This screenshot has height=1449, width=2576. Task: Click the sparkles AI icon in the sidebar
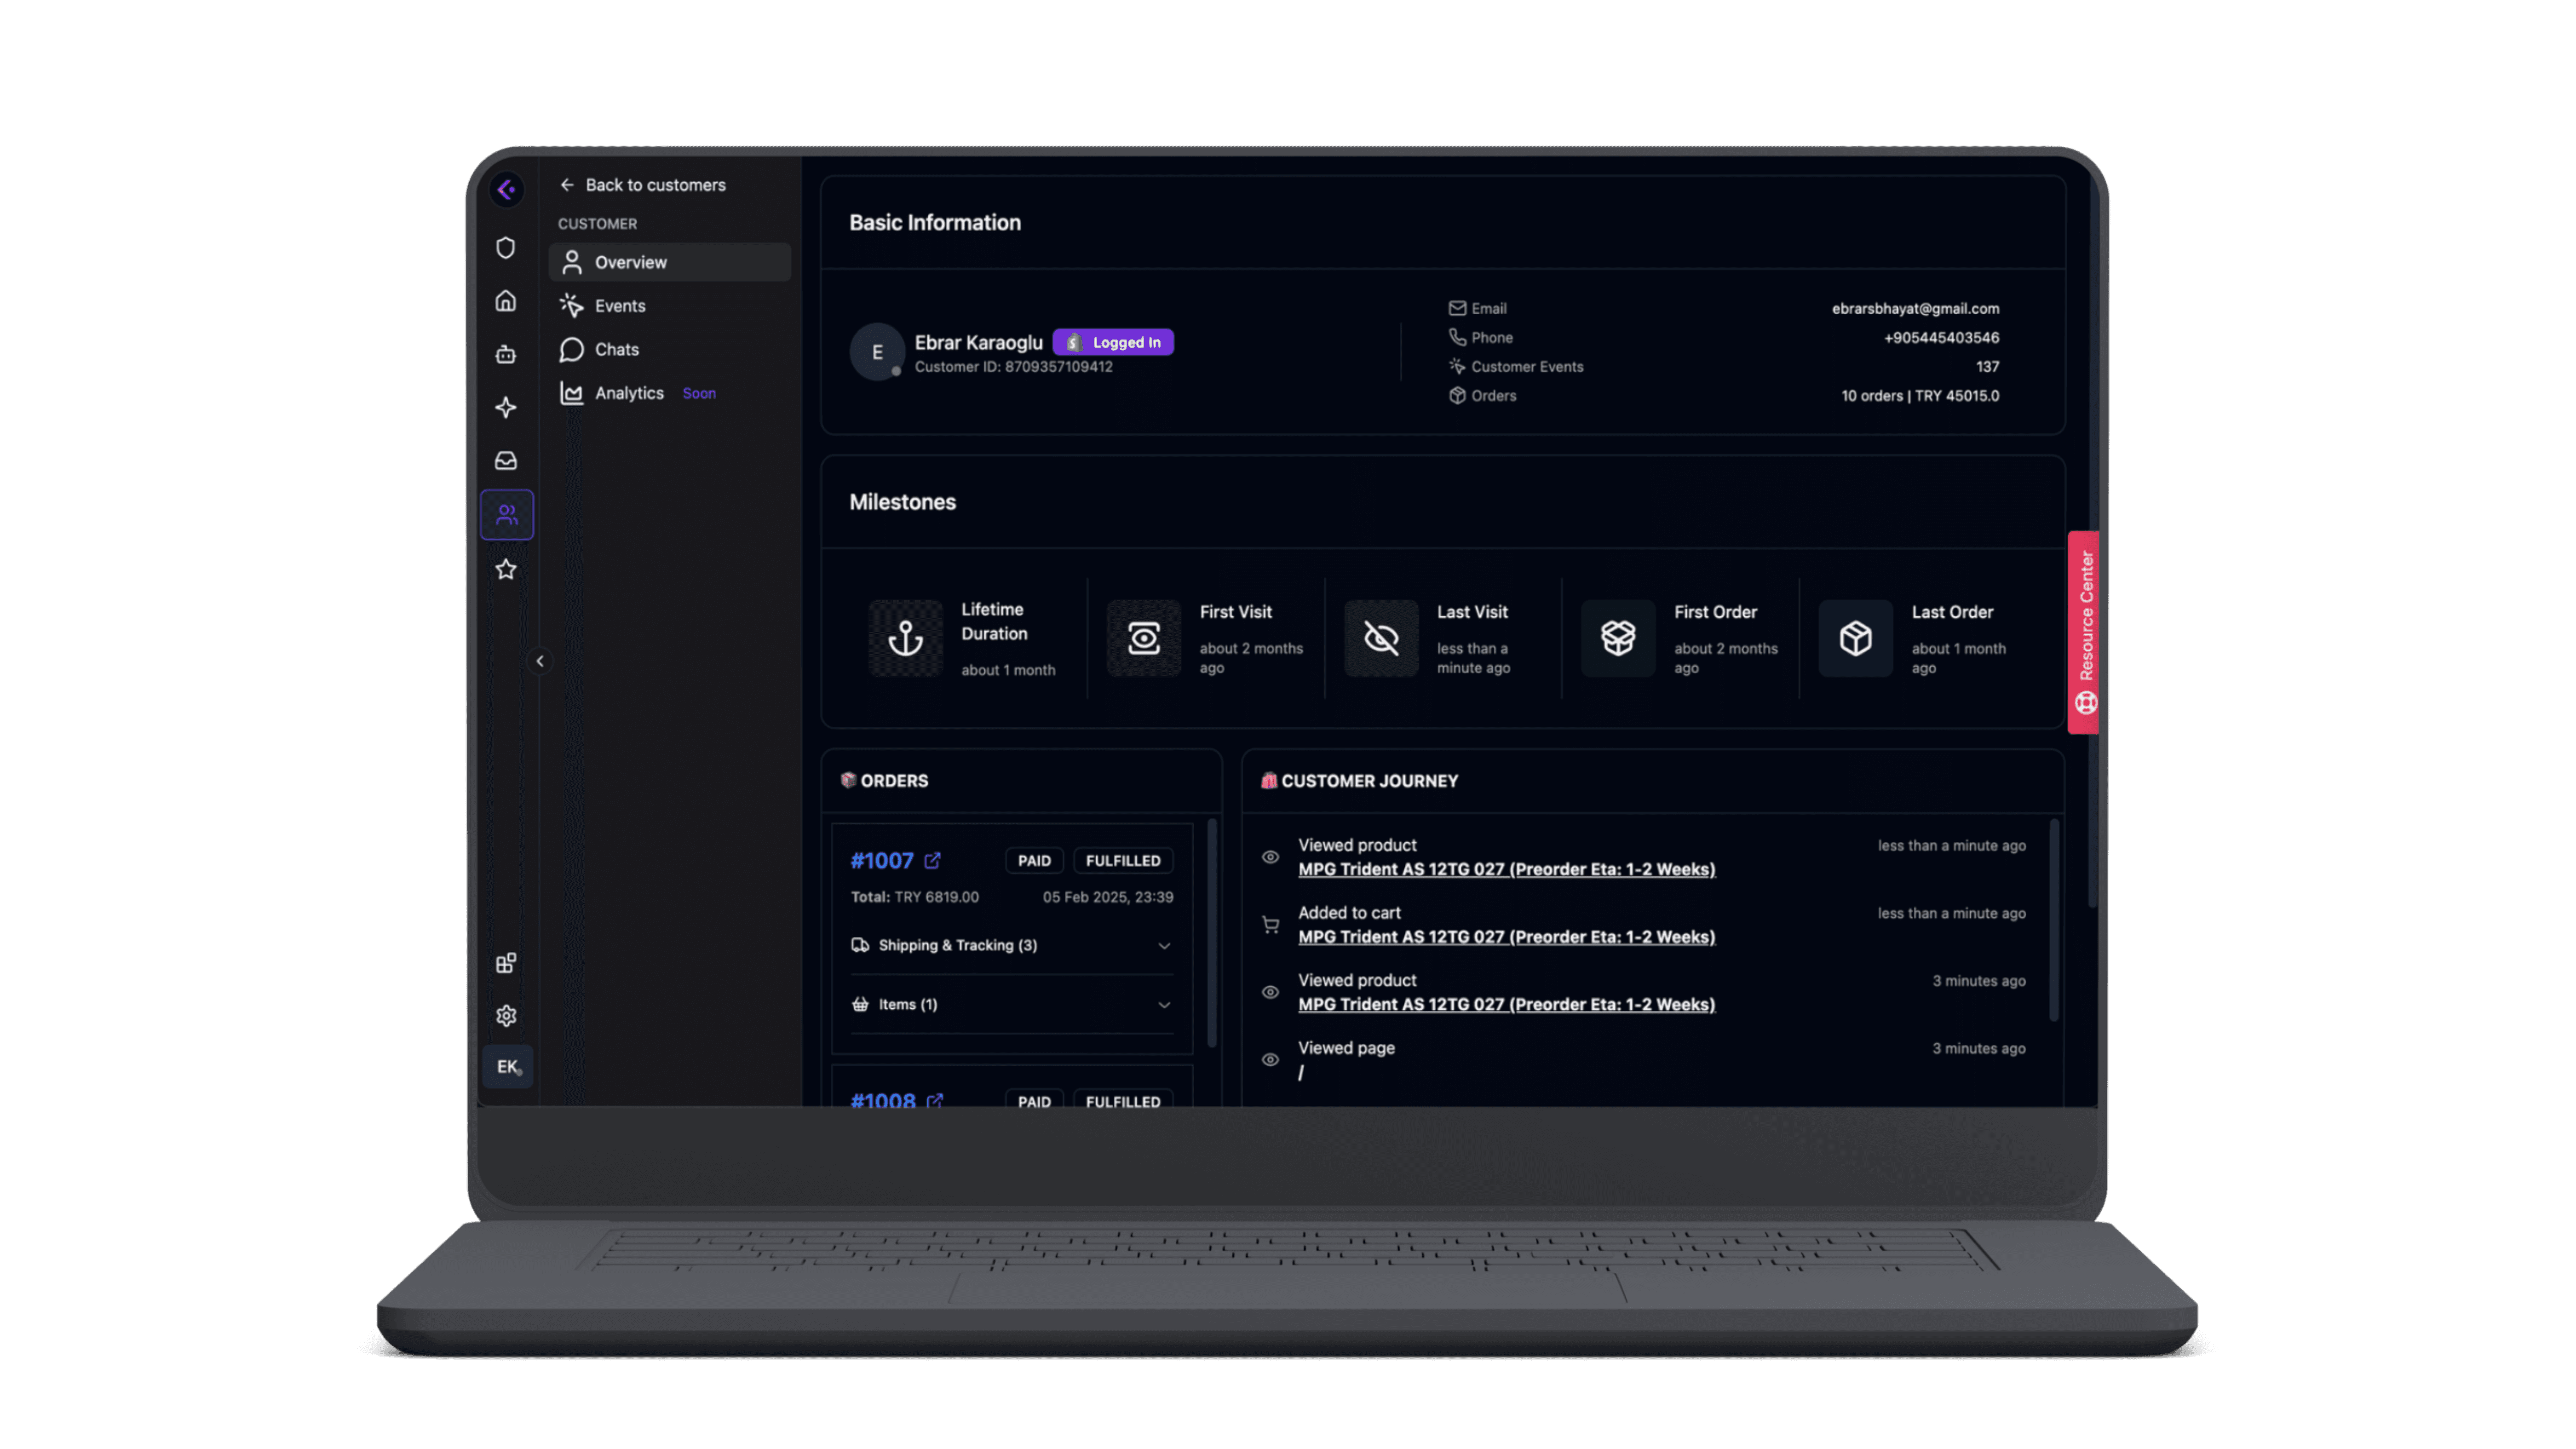pyautogui.click(x=506, y=407)
